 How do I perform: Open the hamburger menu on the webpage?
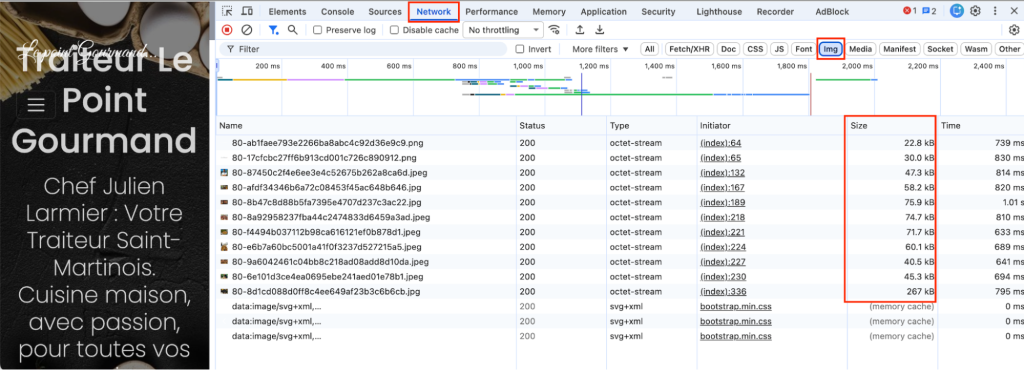click(36, 104)
